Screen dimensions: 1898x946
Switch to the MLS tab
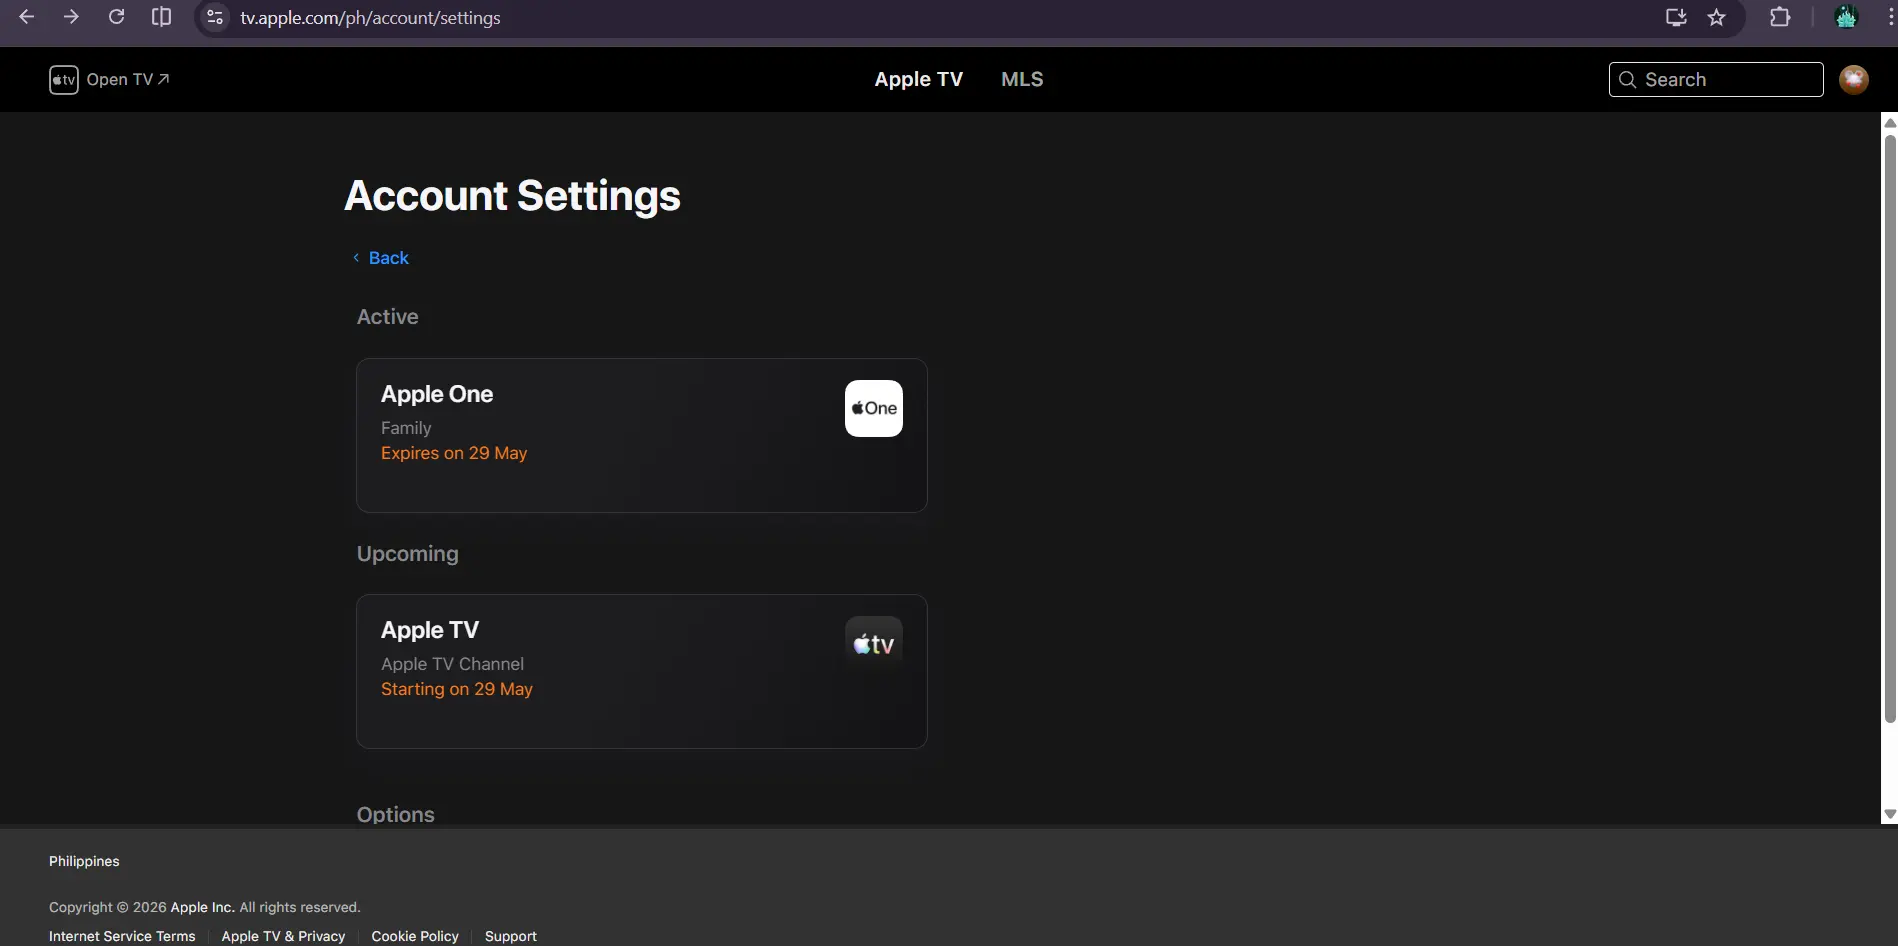[x=1022, y=79]
